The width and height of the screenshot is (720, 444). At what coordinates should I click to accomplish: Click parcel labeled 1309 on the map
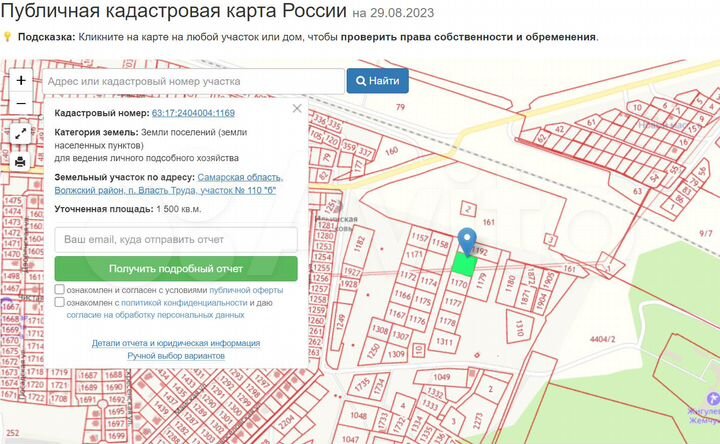396,354
